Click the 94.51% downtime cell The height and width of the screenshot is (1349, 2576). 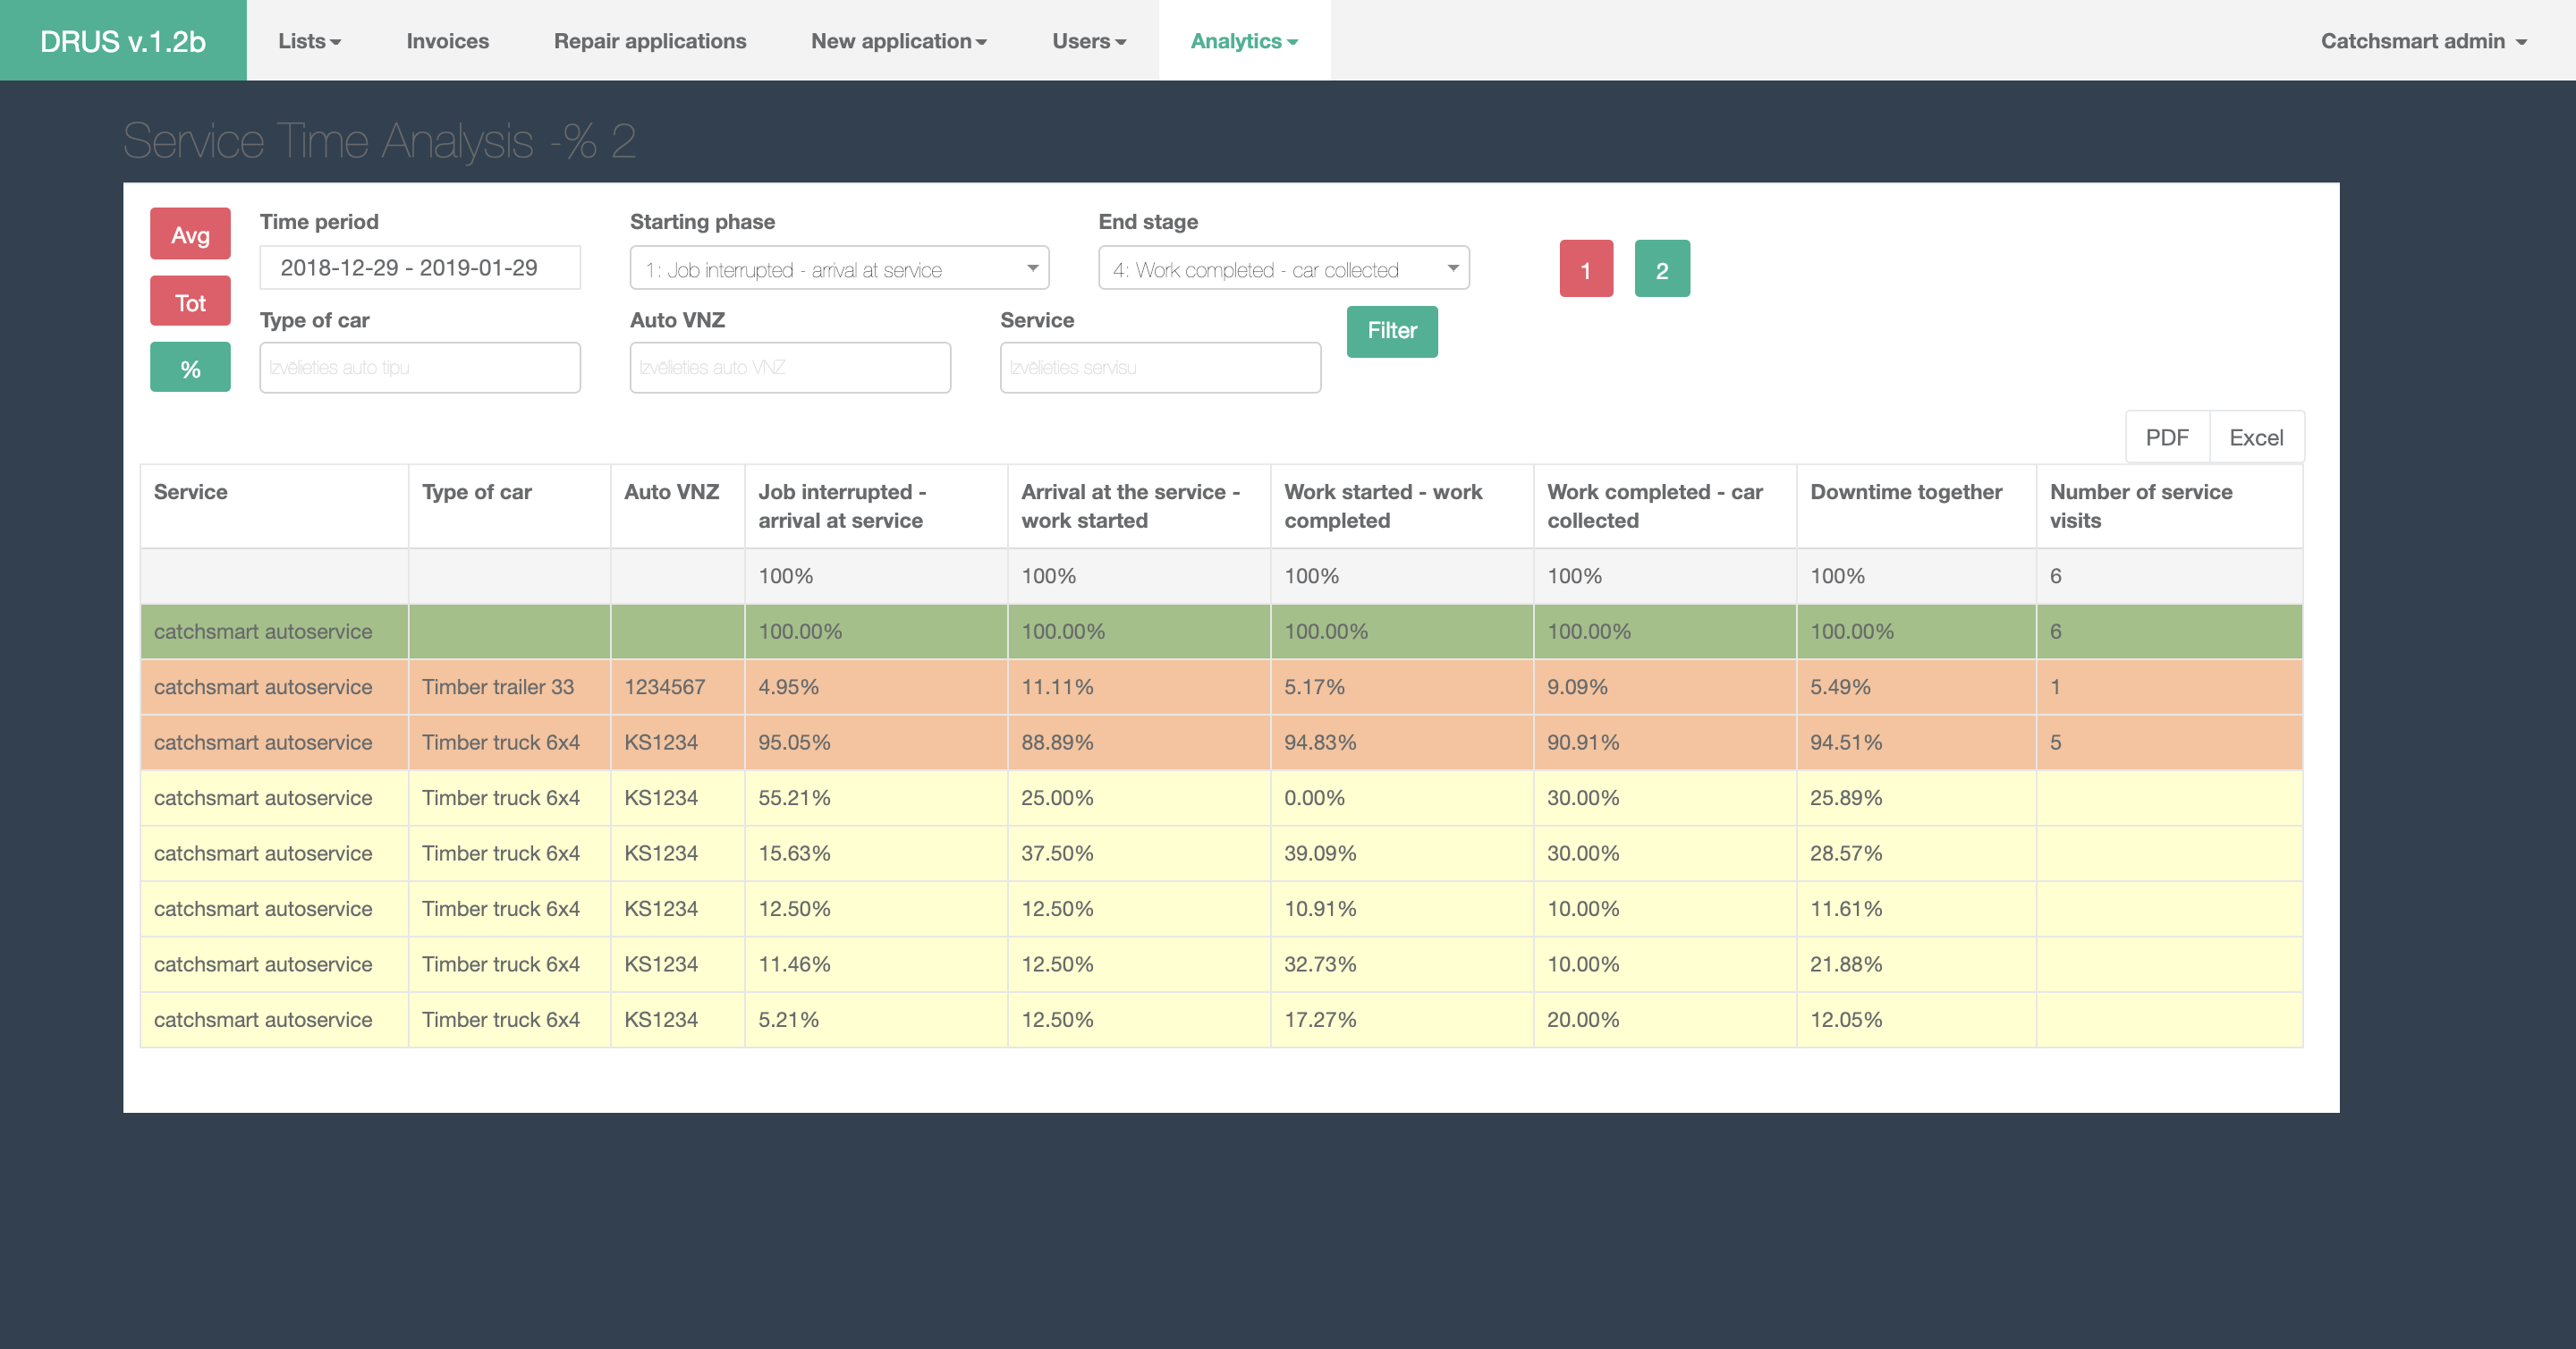(1916, 742)
